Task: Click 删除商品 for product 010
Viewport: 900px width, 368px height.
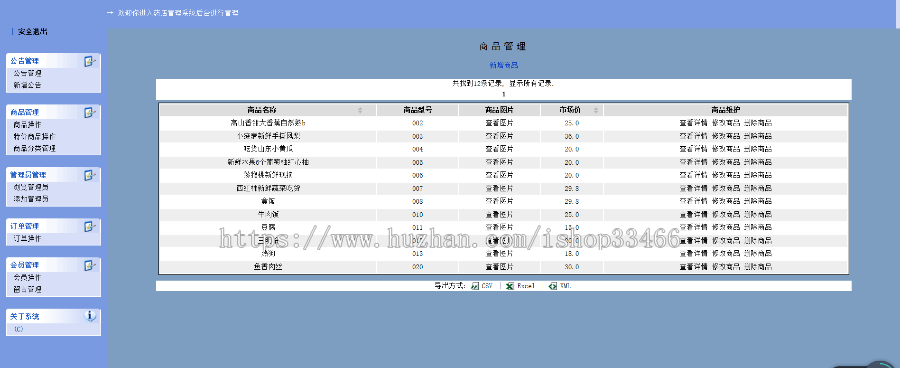Action: 758,214
